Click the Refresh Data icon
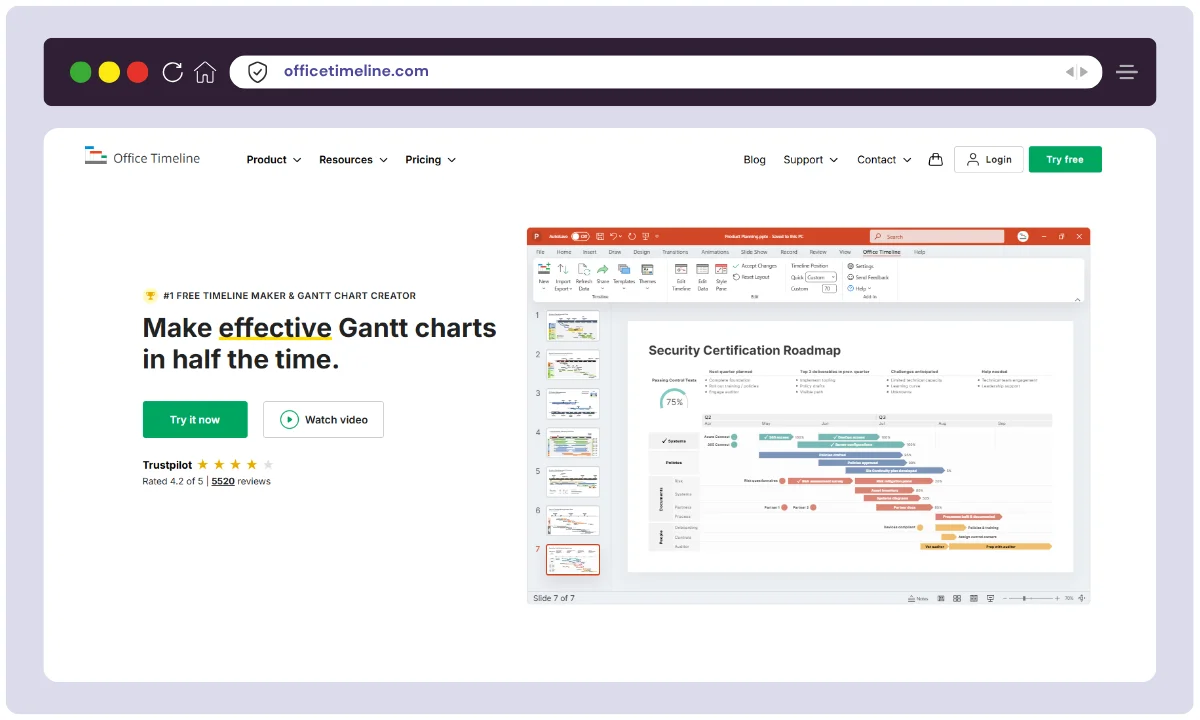 (583, 270)
